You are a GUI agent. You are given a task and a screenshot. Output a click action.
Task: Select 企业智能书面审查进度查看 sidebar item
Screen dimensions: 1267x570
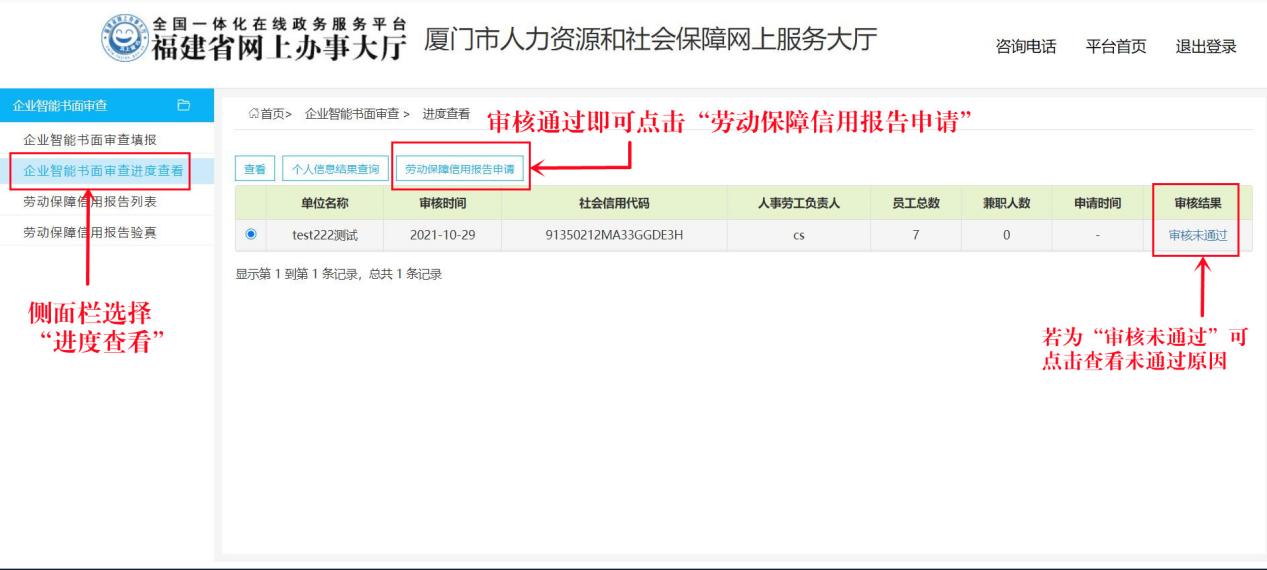point(103,170)
